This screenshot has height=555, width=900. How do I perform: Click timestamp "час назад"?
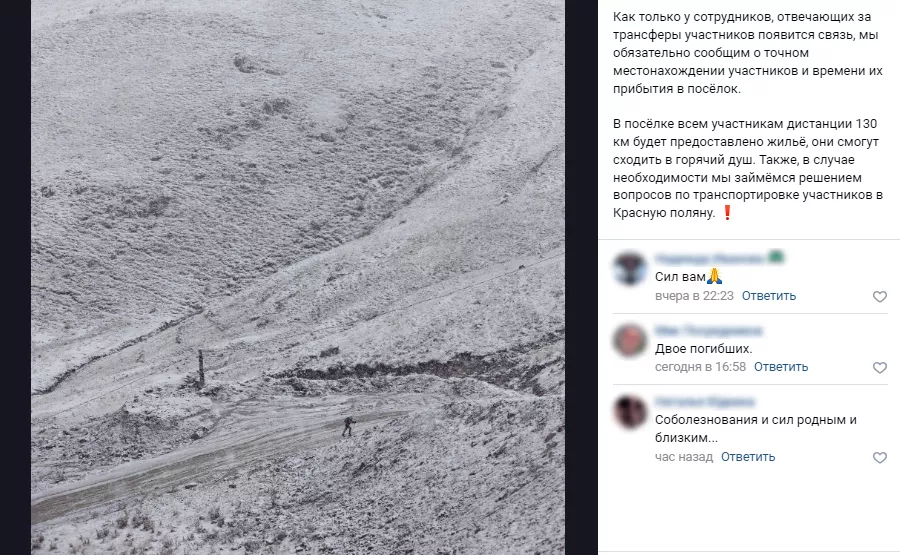[684, 457]
